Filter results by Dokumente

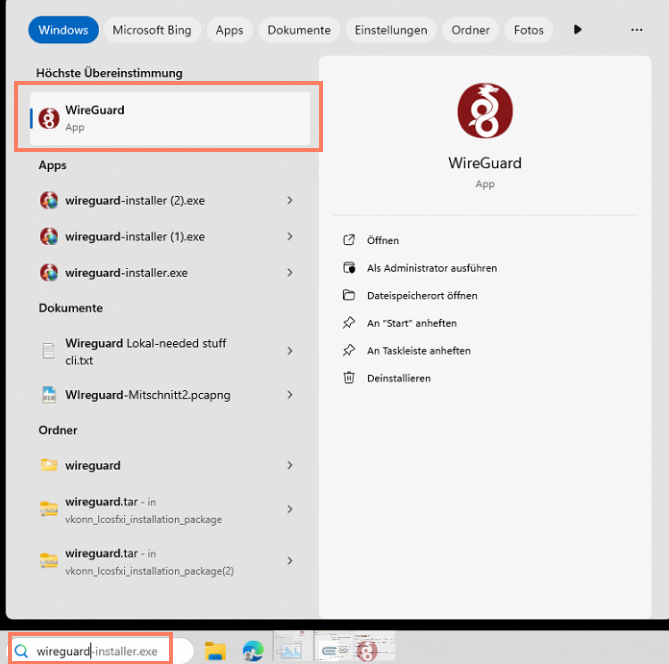[299, 30]
